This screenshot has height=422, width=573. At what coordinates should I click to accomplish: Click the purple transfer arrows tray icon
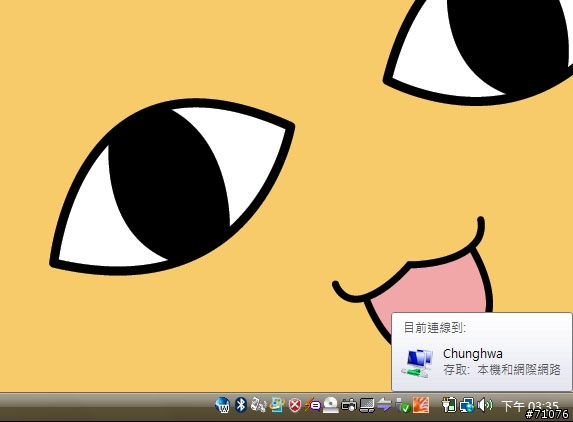(x=384, y=405)
